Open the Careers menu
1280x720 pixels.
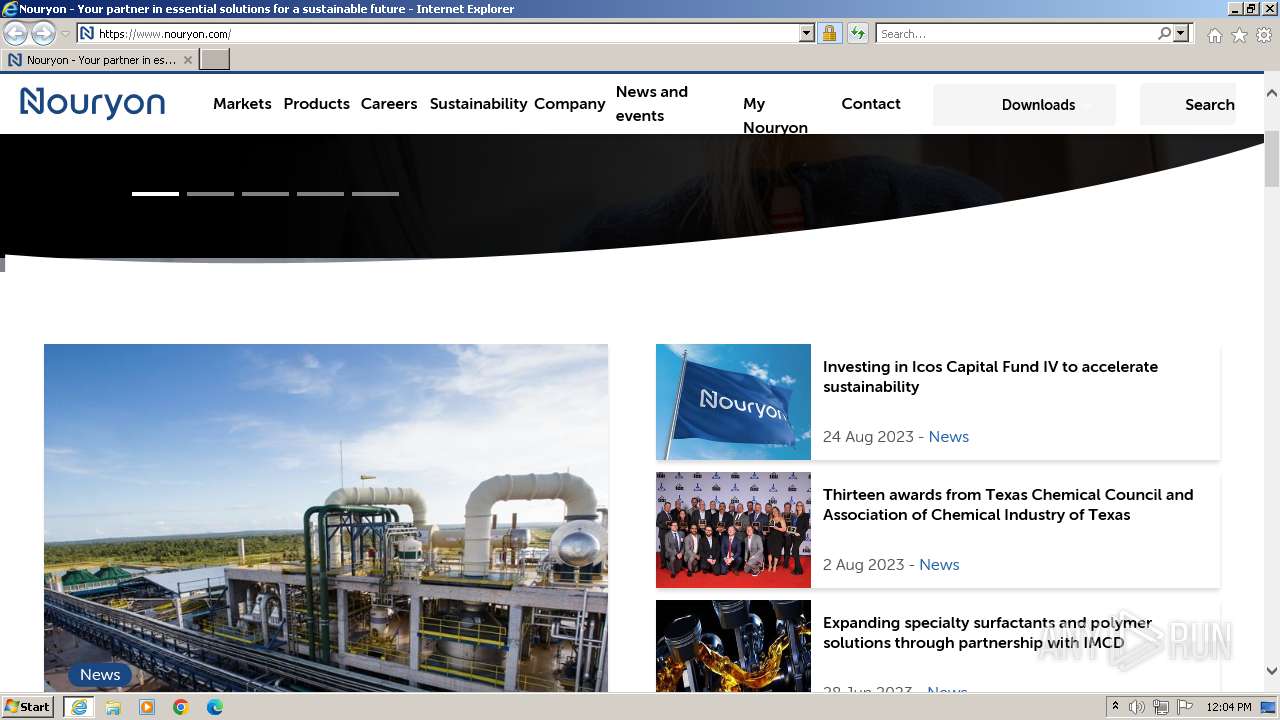[x=389, y=104]
